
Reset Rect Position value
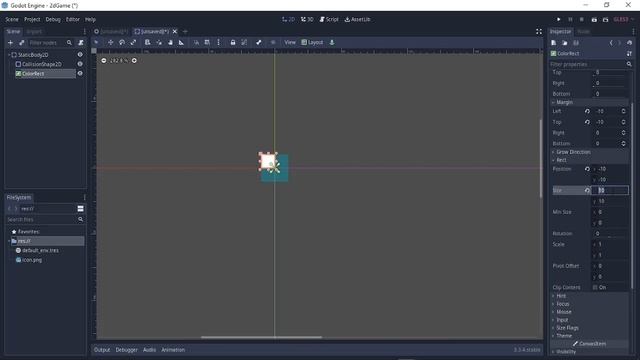(587, 169)
